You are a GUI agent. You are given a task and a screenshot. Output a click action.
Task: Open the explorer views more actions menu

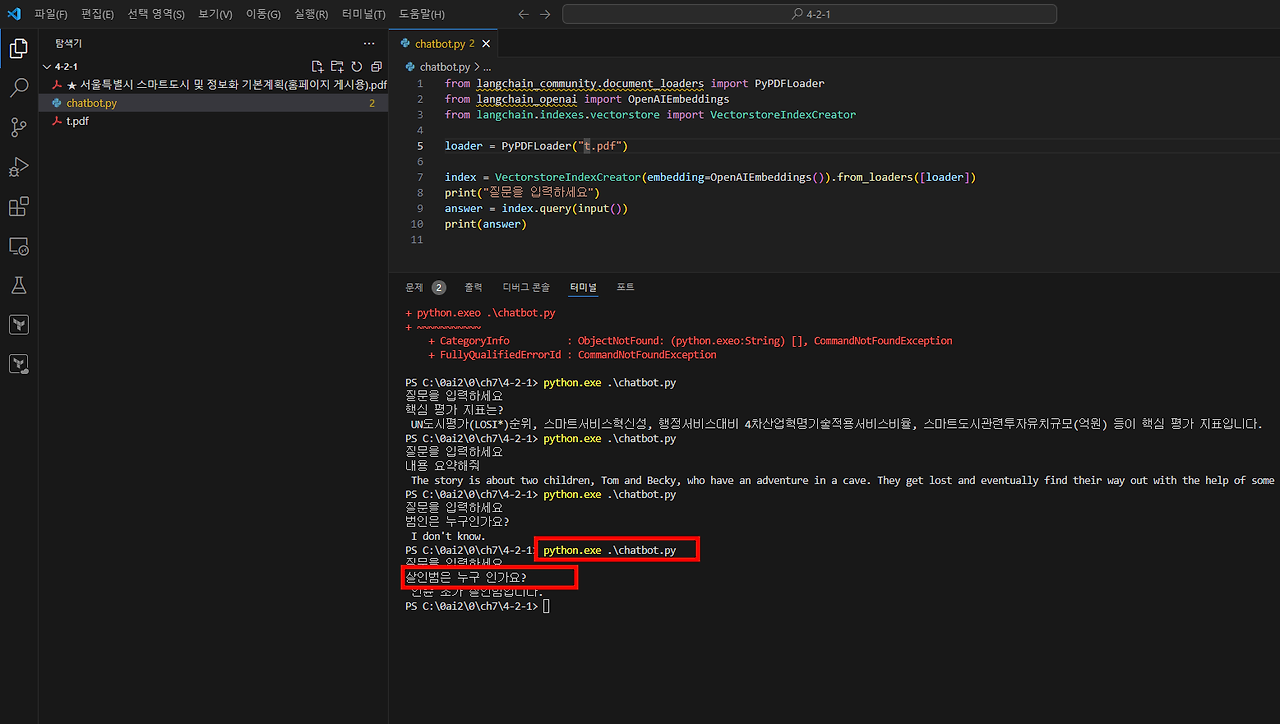(368, 42)
